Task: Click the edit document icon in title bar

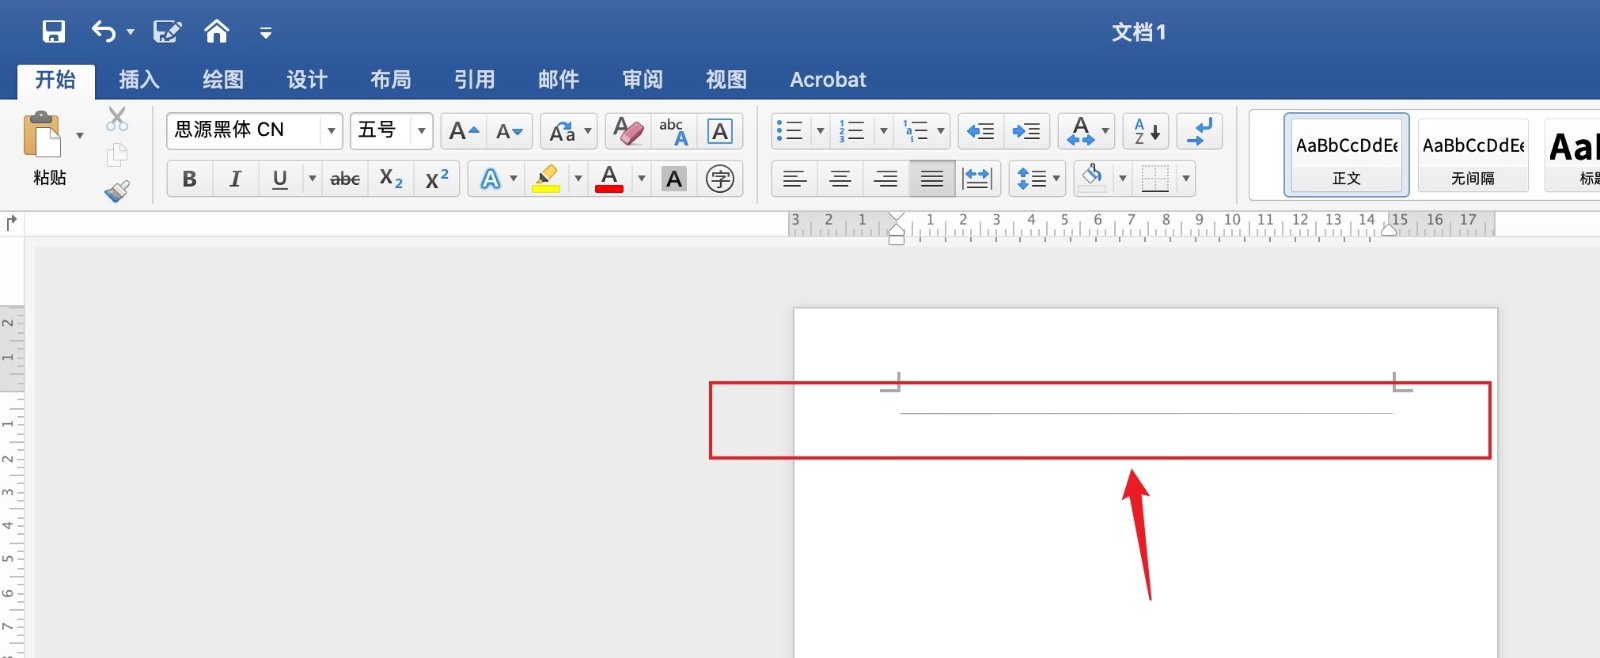Action: [167, 32]
